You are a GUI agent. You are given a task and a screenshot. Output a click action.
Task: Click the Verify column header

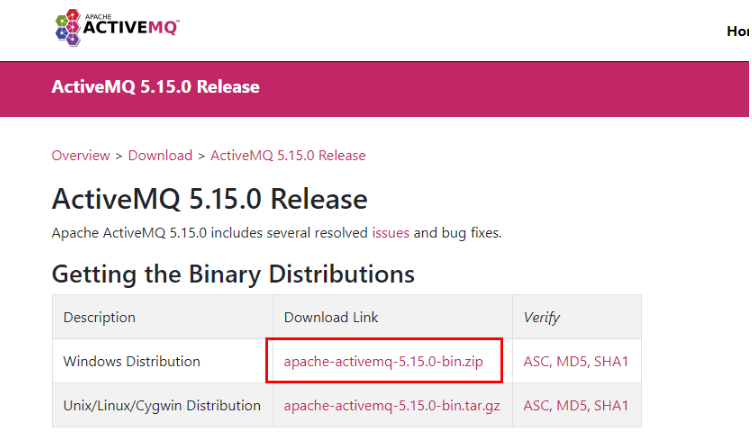pyautogui.click(x=541, y=317)
